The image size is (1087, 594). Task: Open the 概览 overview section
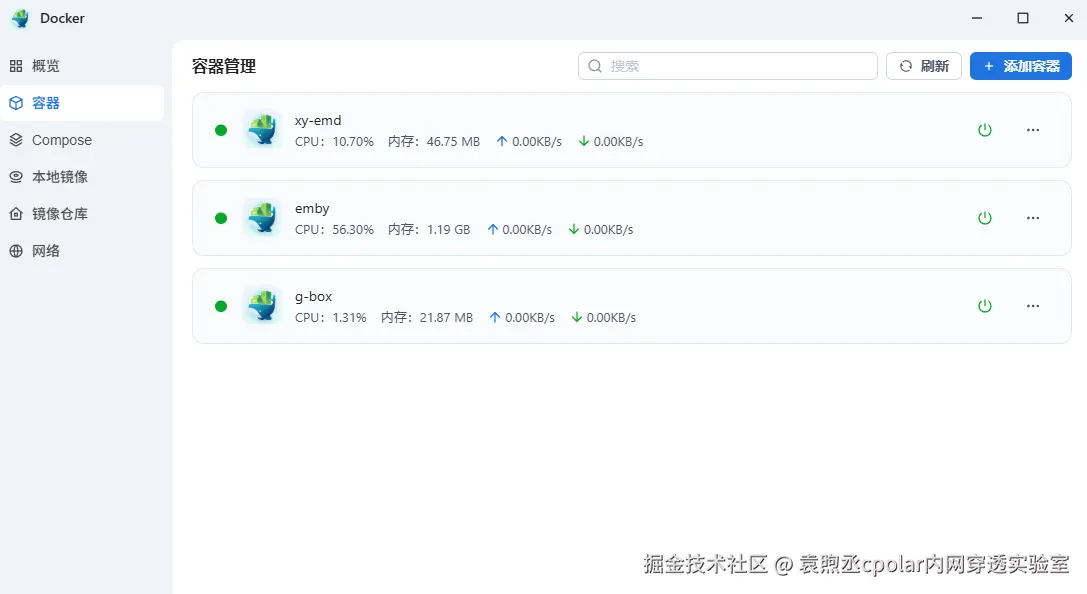coord(82,66)
